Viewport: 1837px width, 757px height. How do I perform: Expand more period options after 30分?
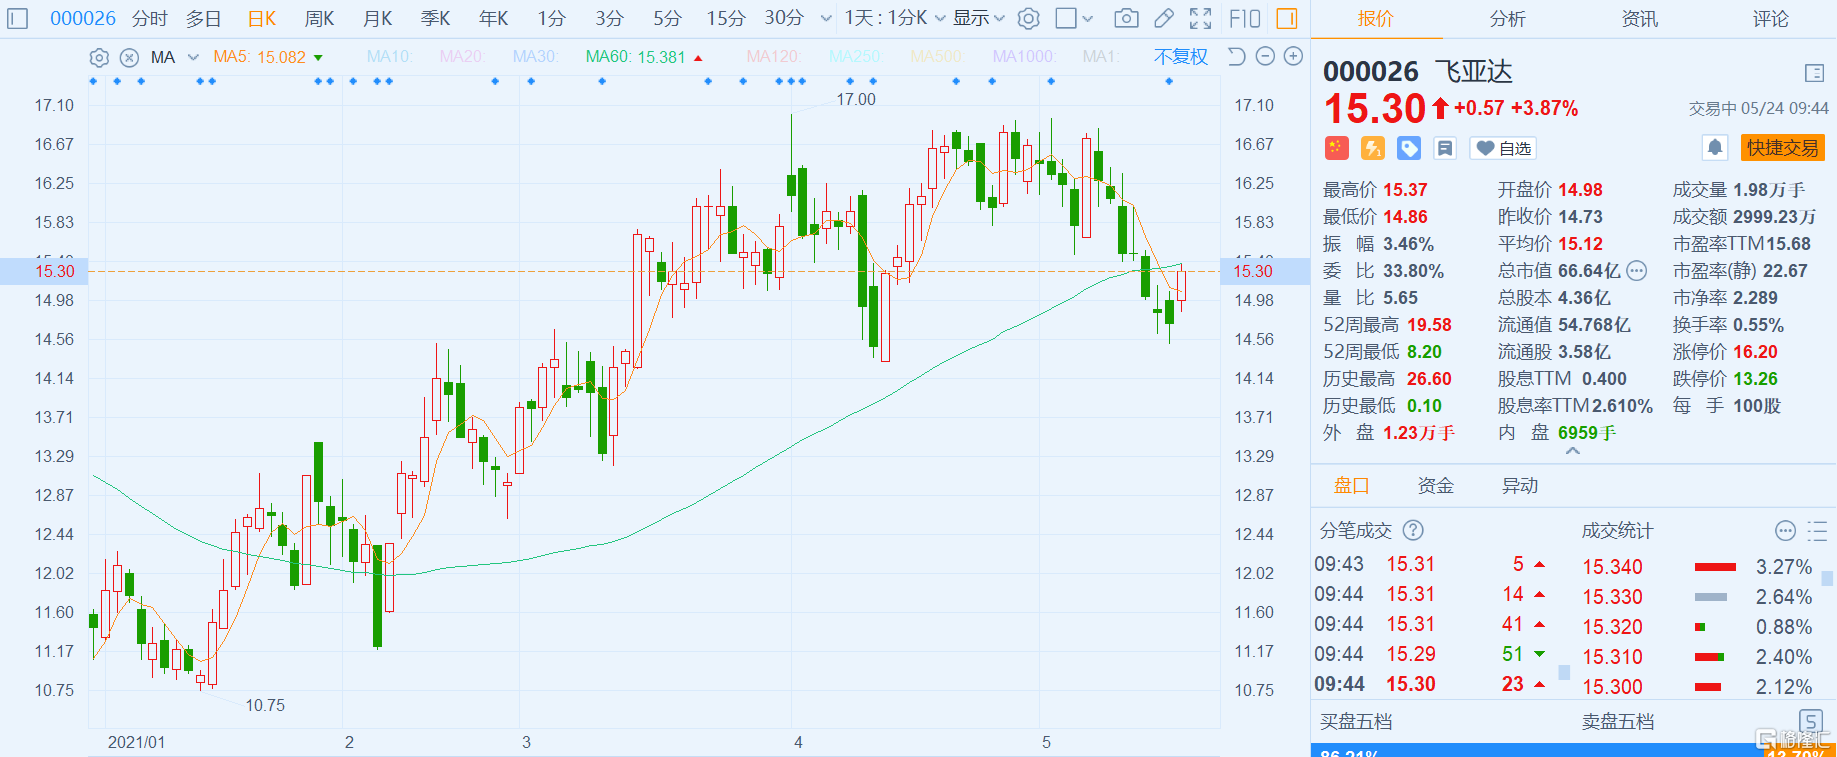coord(825,18)
